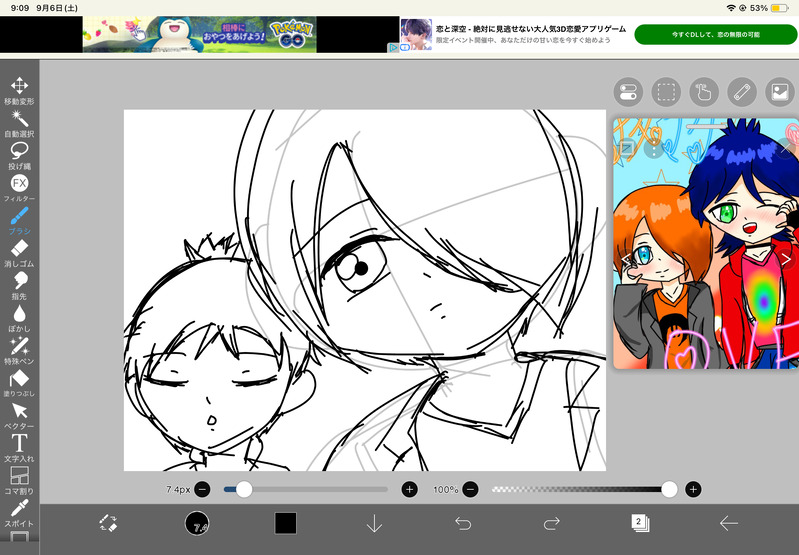This screenshot has width=799, height=555.
Task: Switch between brush and eraser
Action: coord(108,523)
